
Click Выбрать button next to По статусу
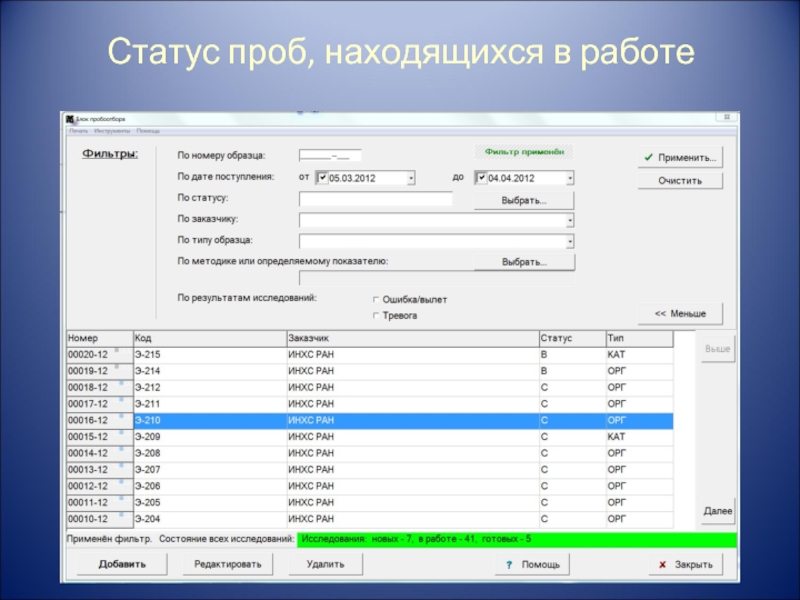tap(524, 201)
